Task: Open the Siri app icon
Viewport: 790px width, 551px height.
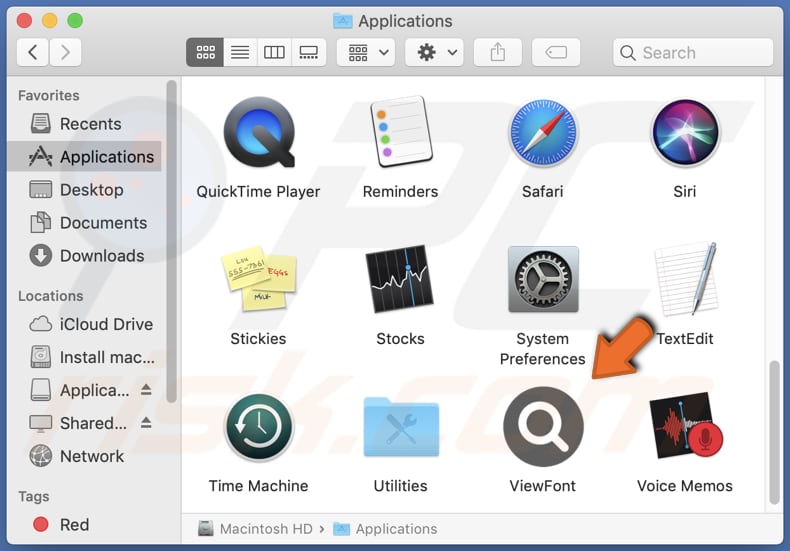Action: click(x=685, y=133)
